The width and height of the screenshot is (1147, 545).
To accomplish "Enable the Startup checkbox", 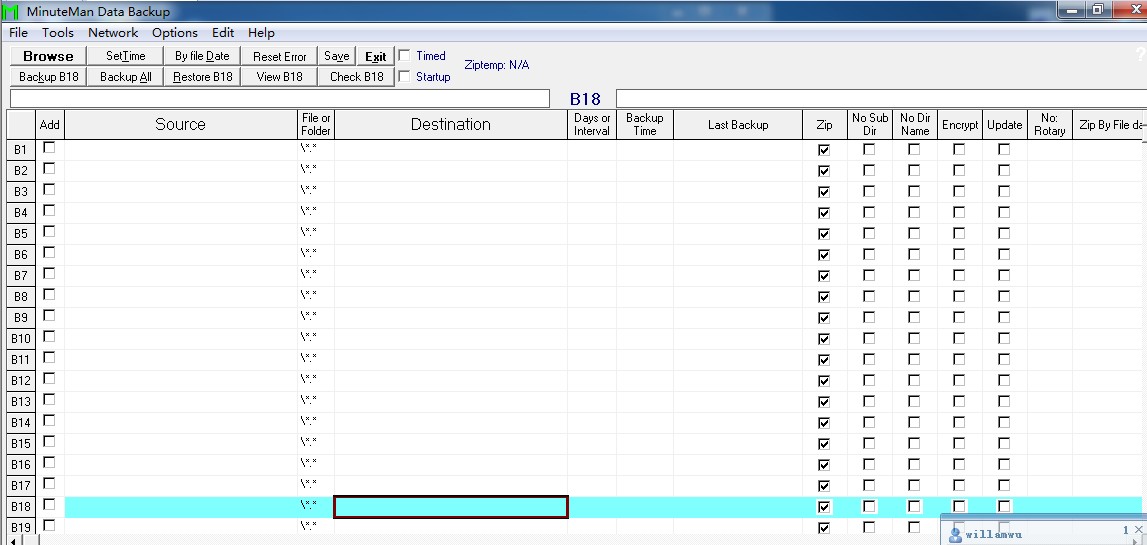I will point(405,76).
